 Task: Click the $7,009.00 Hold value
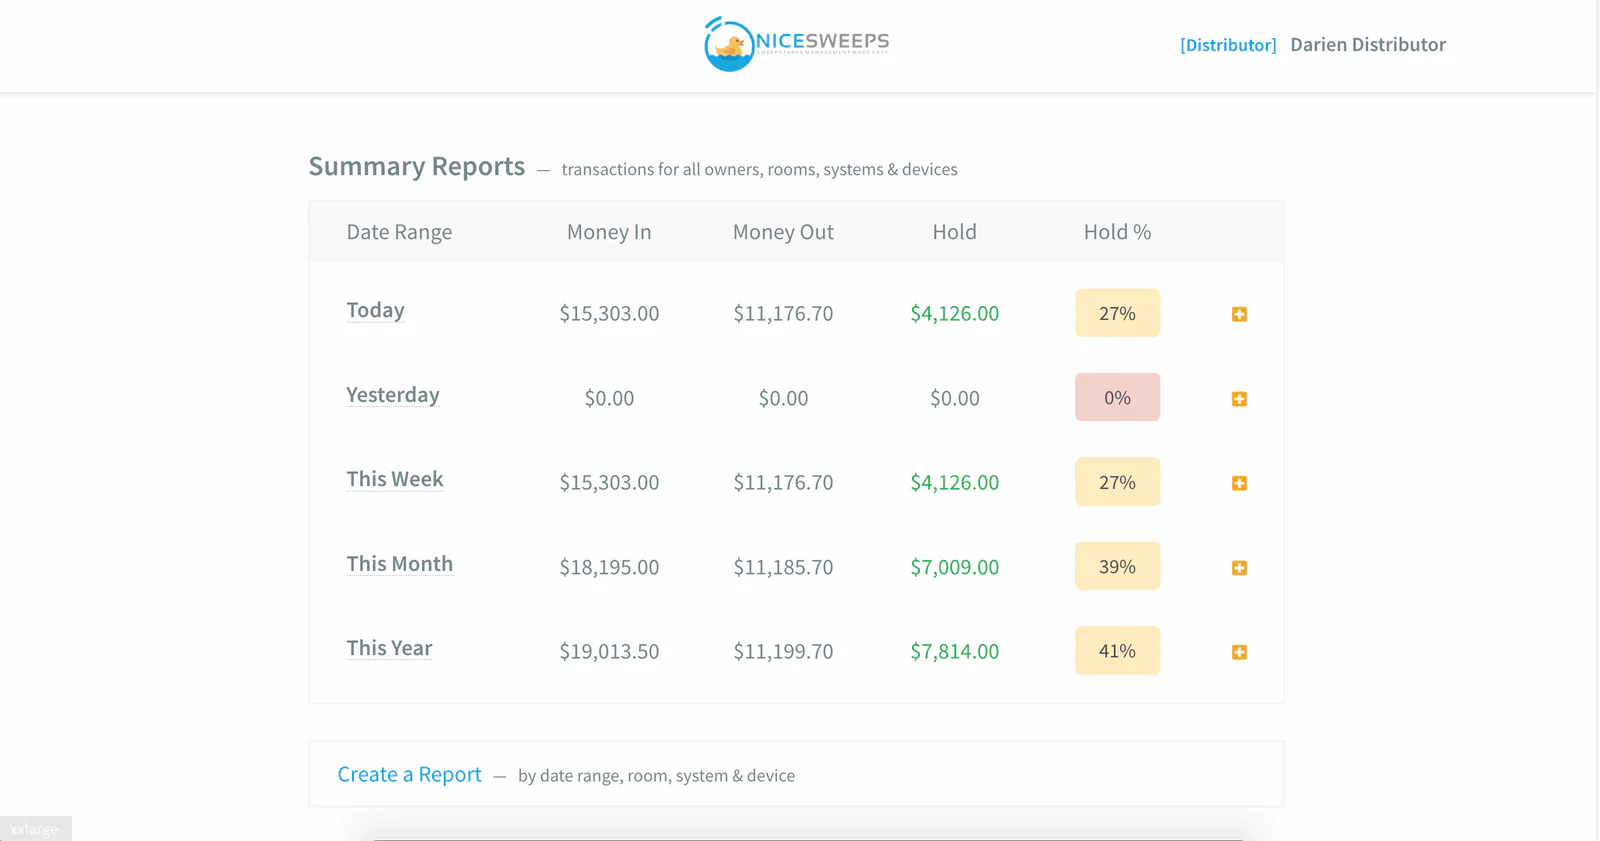pos(955,567)
